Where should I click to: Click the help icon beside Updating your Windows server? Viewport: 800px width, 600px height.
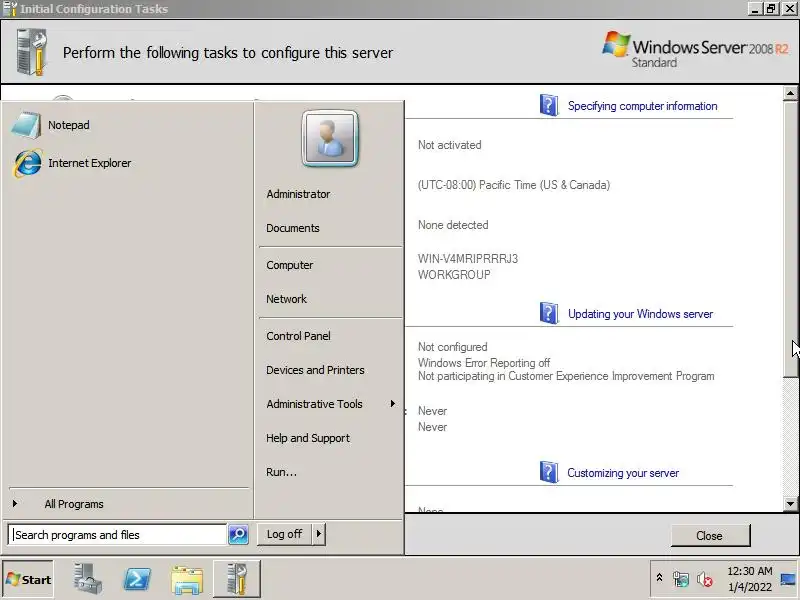(549, 313)
